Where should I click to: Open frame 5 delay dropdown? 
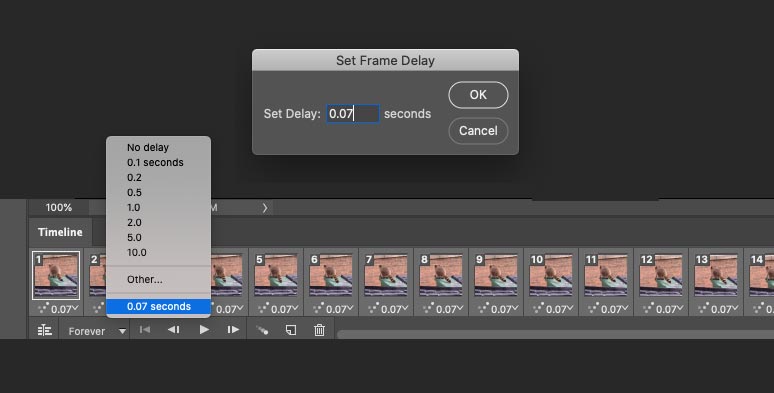(x=285, y=309)
